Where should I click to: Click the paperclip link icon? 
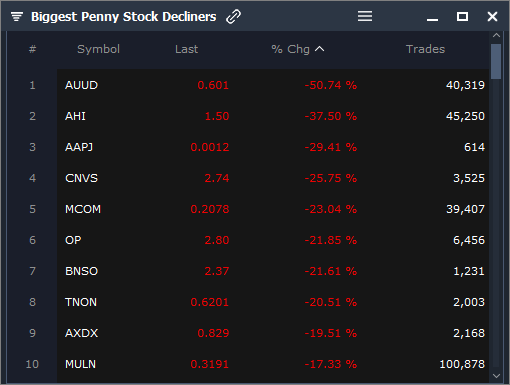pos(233,17)
